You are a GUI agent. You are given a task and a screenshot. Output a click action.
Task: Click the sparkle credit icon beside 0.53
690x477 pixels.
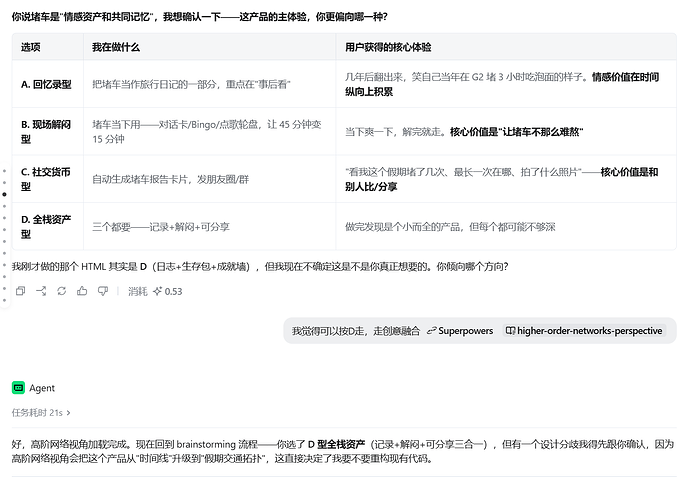[x=157, y=291]
